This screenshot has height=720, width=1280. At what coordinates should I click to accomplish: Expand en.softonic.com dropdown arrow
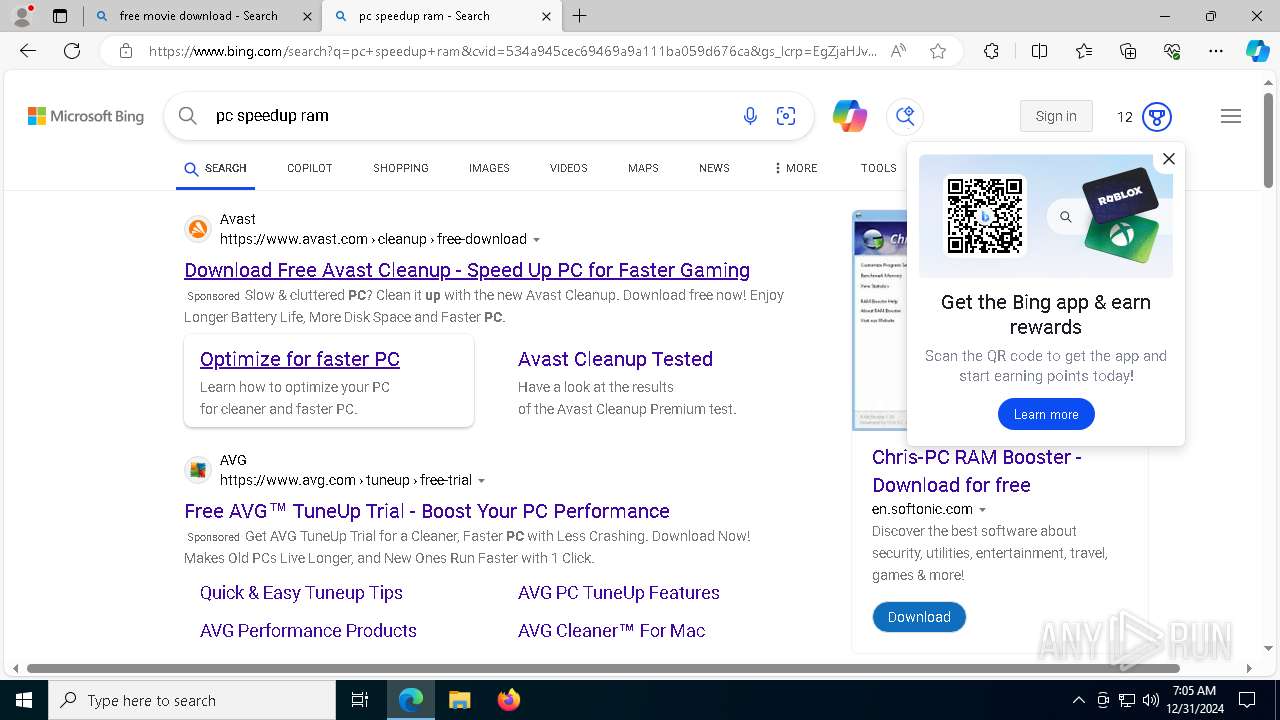point(982,510)
